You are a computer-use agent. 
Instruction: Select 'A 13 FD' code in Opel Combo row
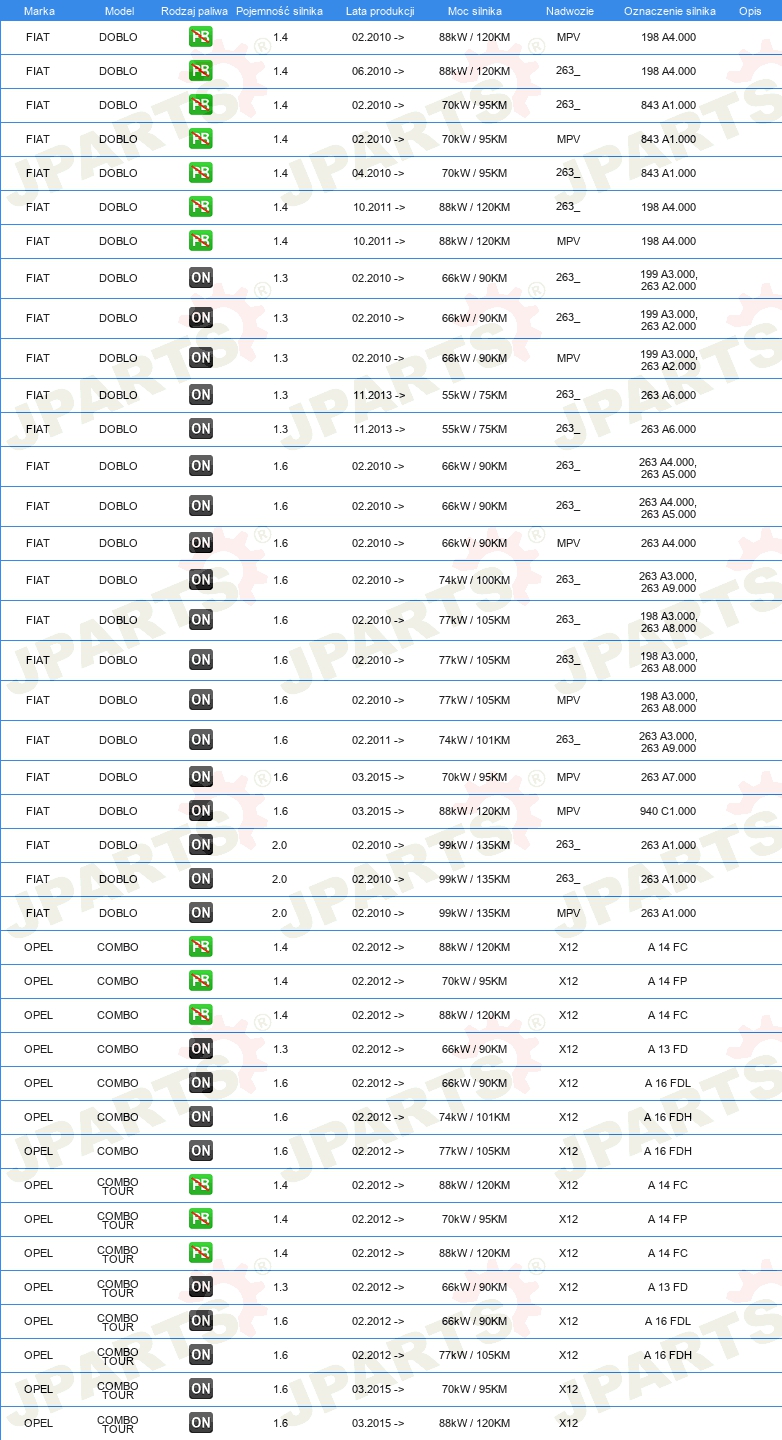point(667,1049)
